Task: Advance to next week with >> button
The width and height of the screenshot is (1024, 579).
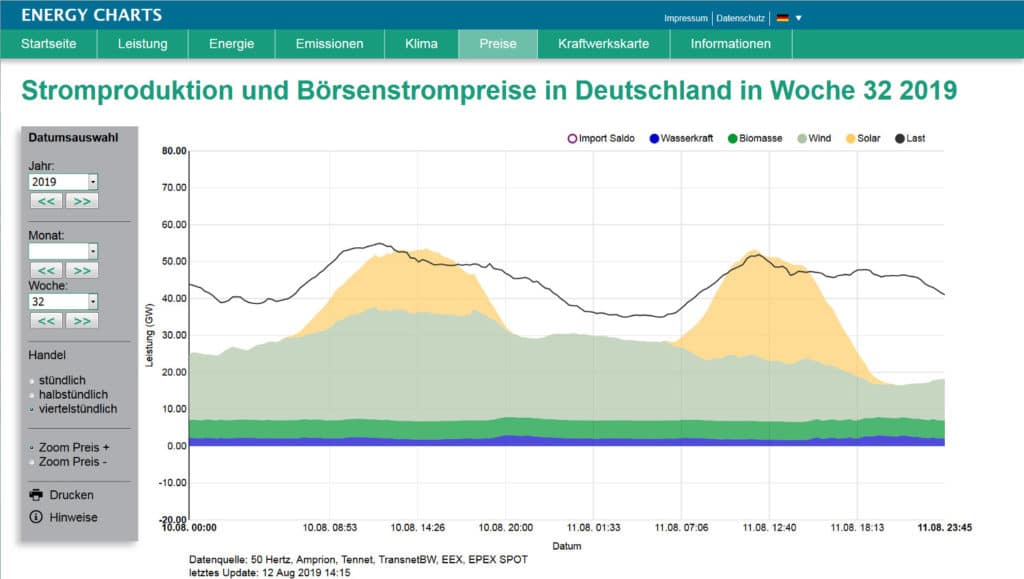Action: click(x=82, y=320)
